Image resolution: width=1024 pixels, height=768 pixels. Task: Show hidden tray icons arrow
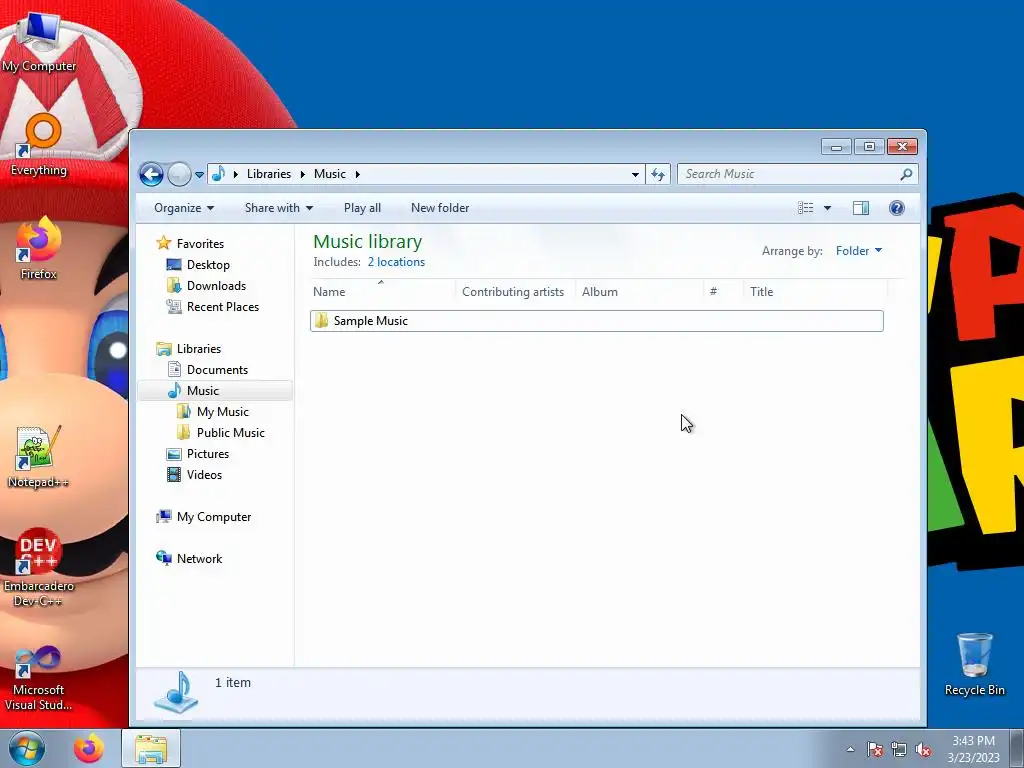(850, 749)
